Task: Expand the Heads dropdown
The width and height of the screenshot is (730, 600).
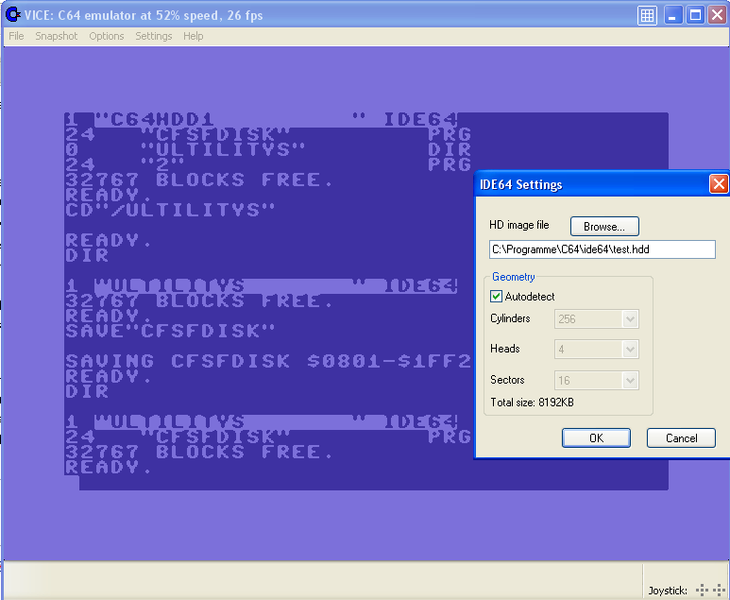Action: pos(630,350)
